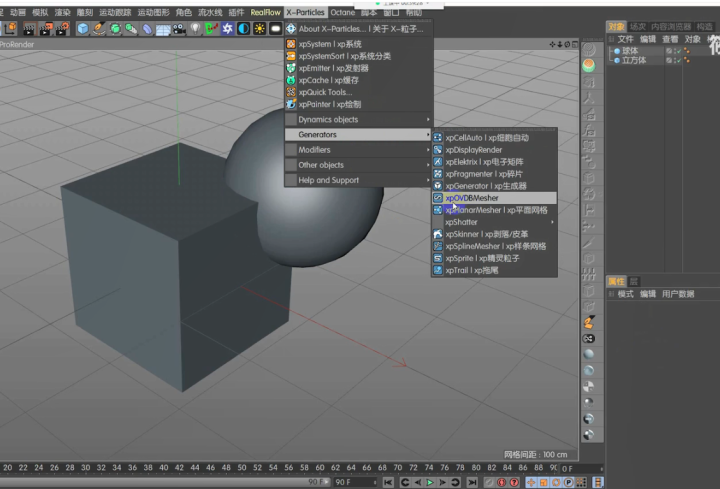The image size is (720, 489).
Task: Go to the End of animation
Action: [x=472, y=482]
